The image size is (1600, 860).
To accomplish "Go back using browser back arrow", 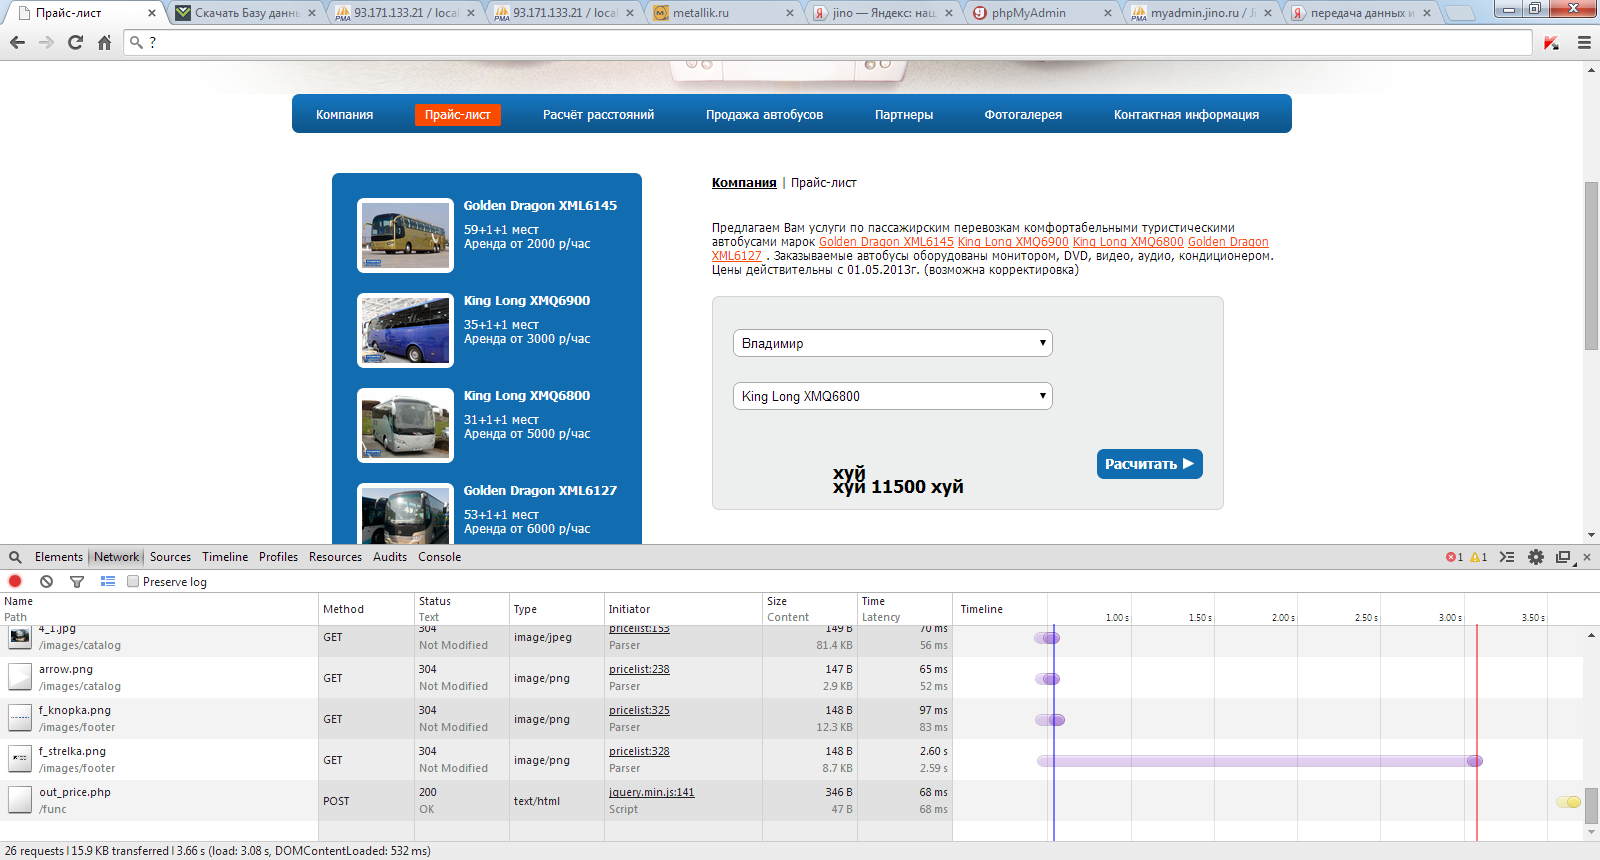I will coord(17,43).
